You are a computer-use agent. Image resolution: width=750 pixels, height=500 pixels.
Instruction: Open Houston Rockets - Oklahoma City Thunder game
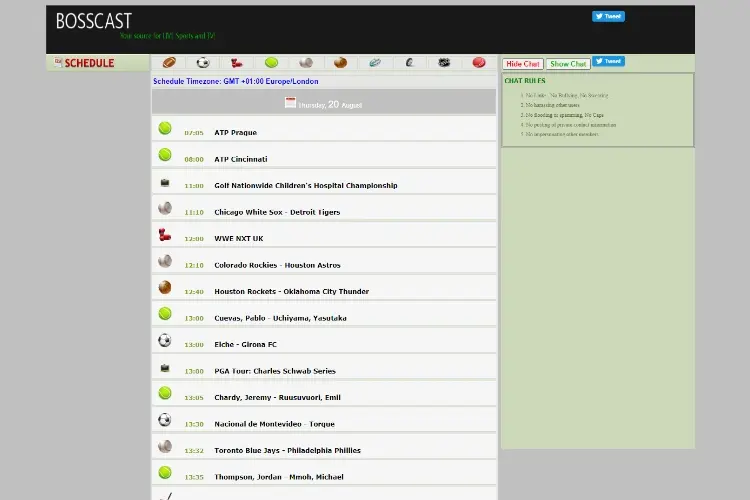291,291
